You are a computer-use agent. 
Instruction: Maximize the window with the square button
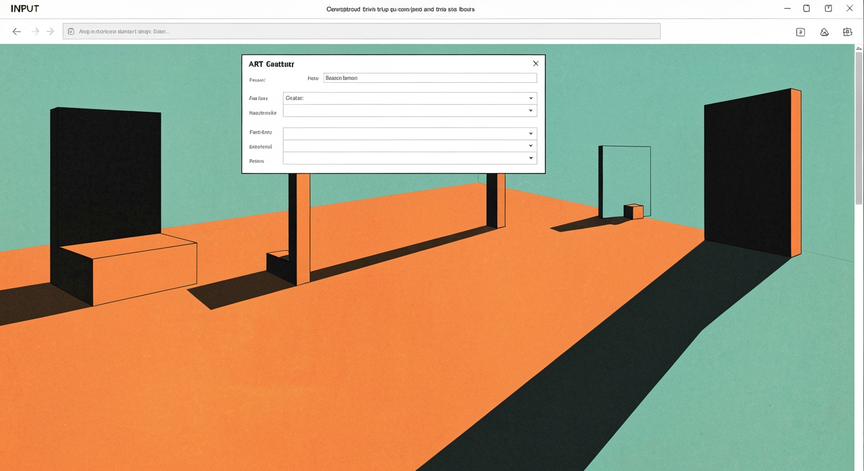pyautogui.click(x=806, y=8)
